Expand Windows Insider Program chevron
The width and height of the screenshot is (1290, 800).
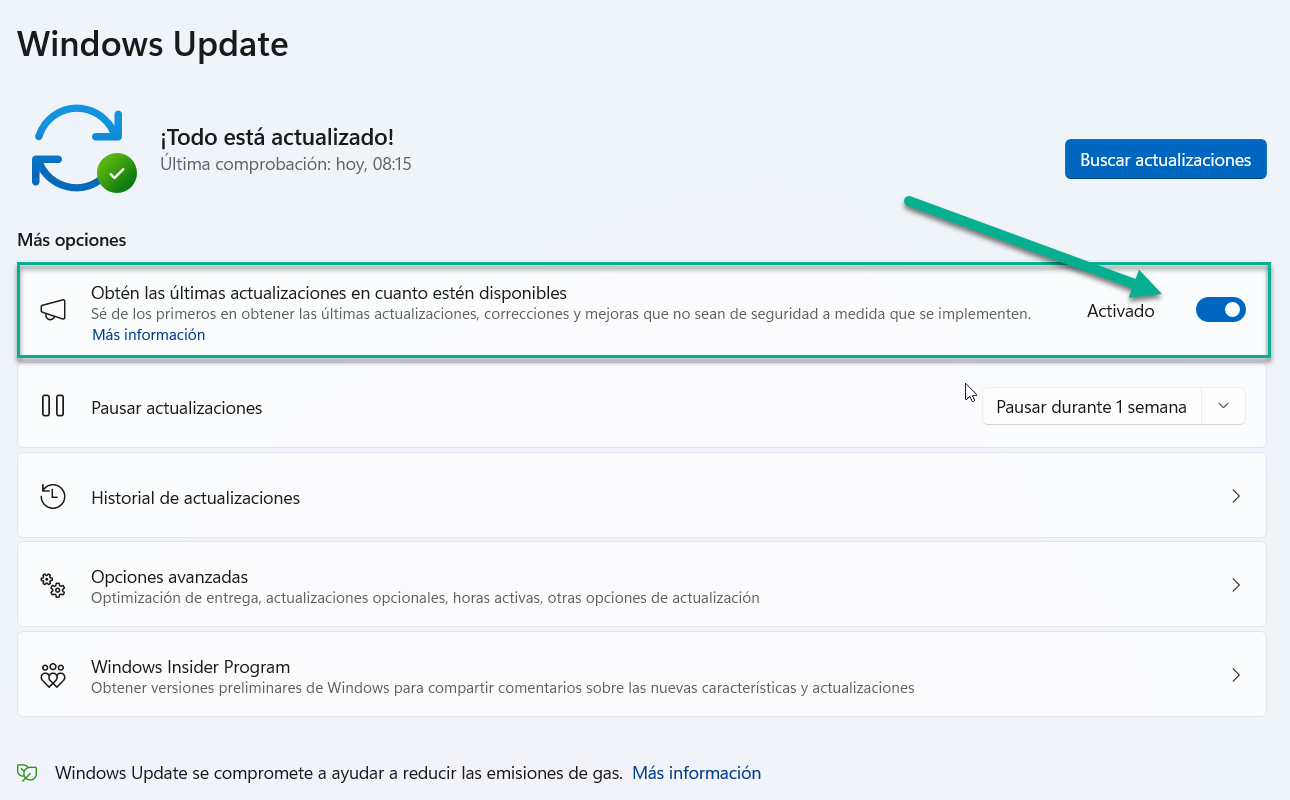click(1236, 675)
